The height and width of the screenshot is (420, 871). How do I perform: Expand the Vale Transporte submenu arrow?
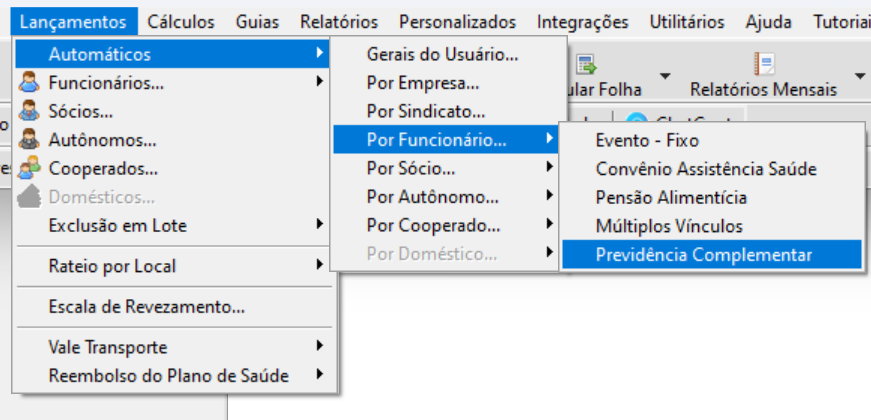(319, 346)
